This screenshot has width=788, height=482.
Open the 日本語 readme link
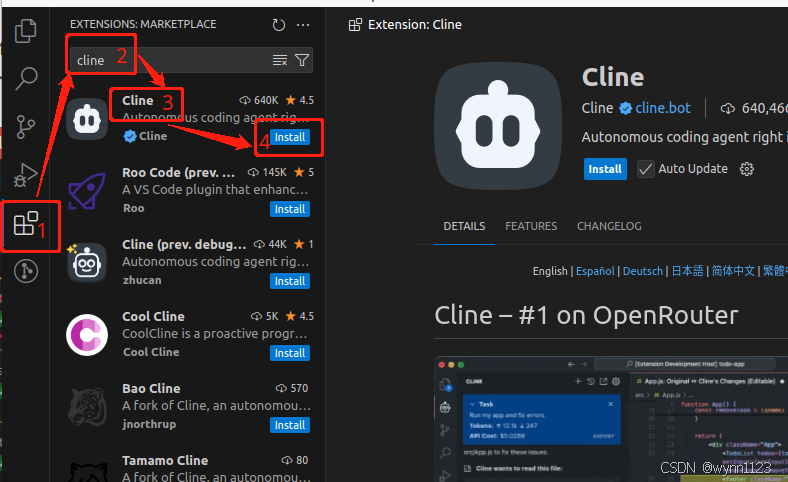tap(687, 271)
